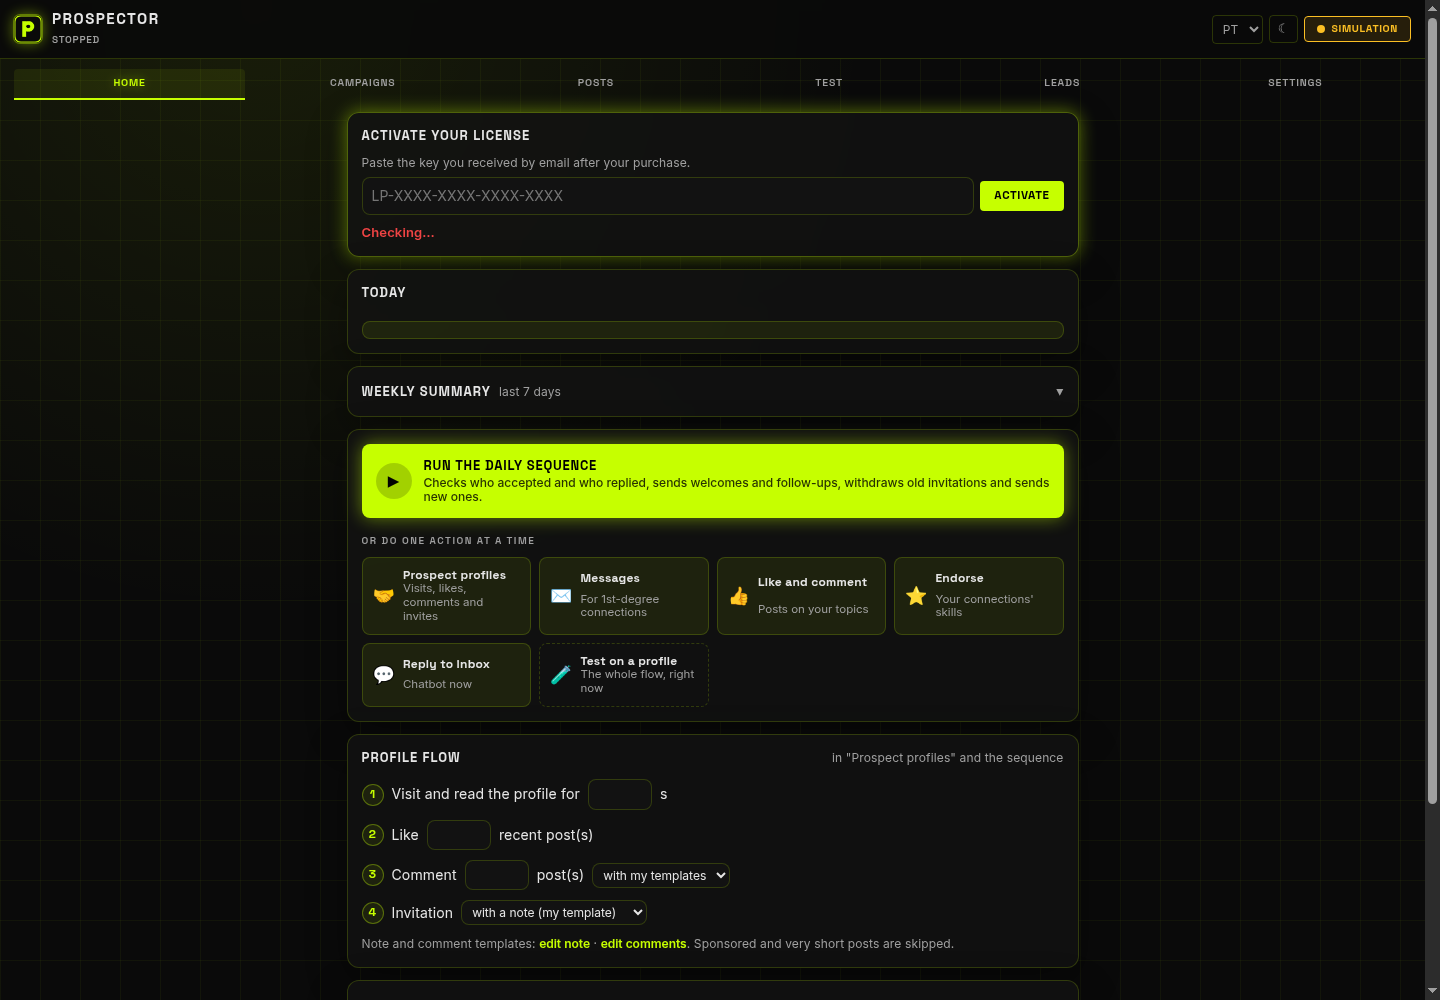Click the 'edit comments' link
Viewport: 1440px width, 1000px height.
click(643, 944)
